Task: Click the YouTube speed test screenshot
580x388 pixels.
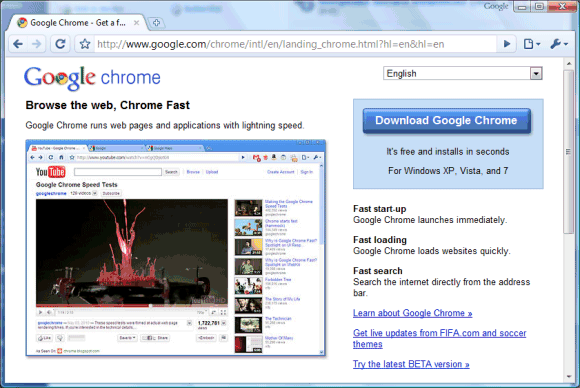Action: [176, 248]
